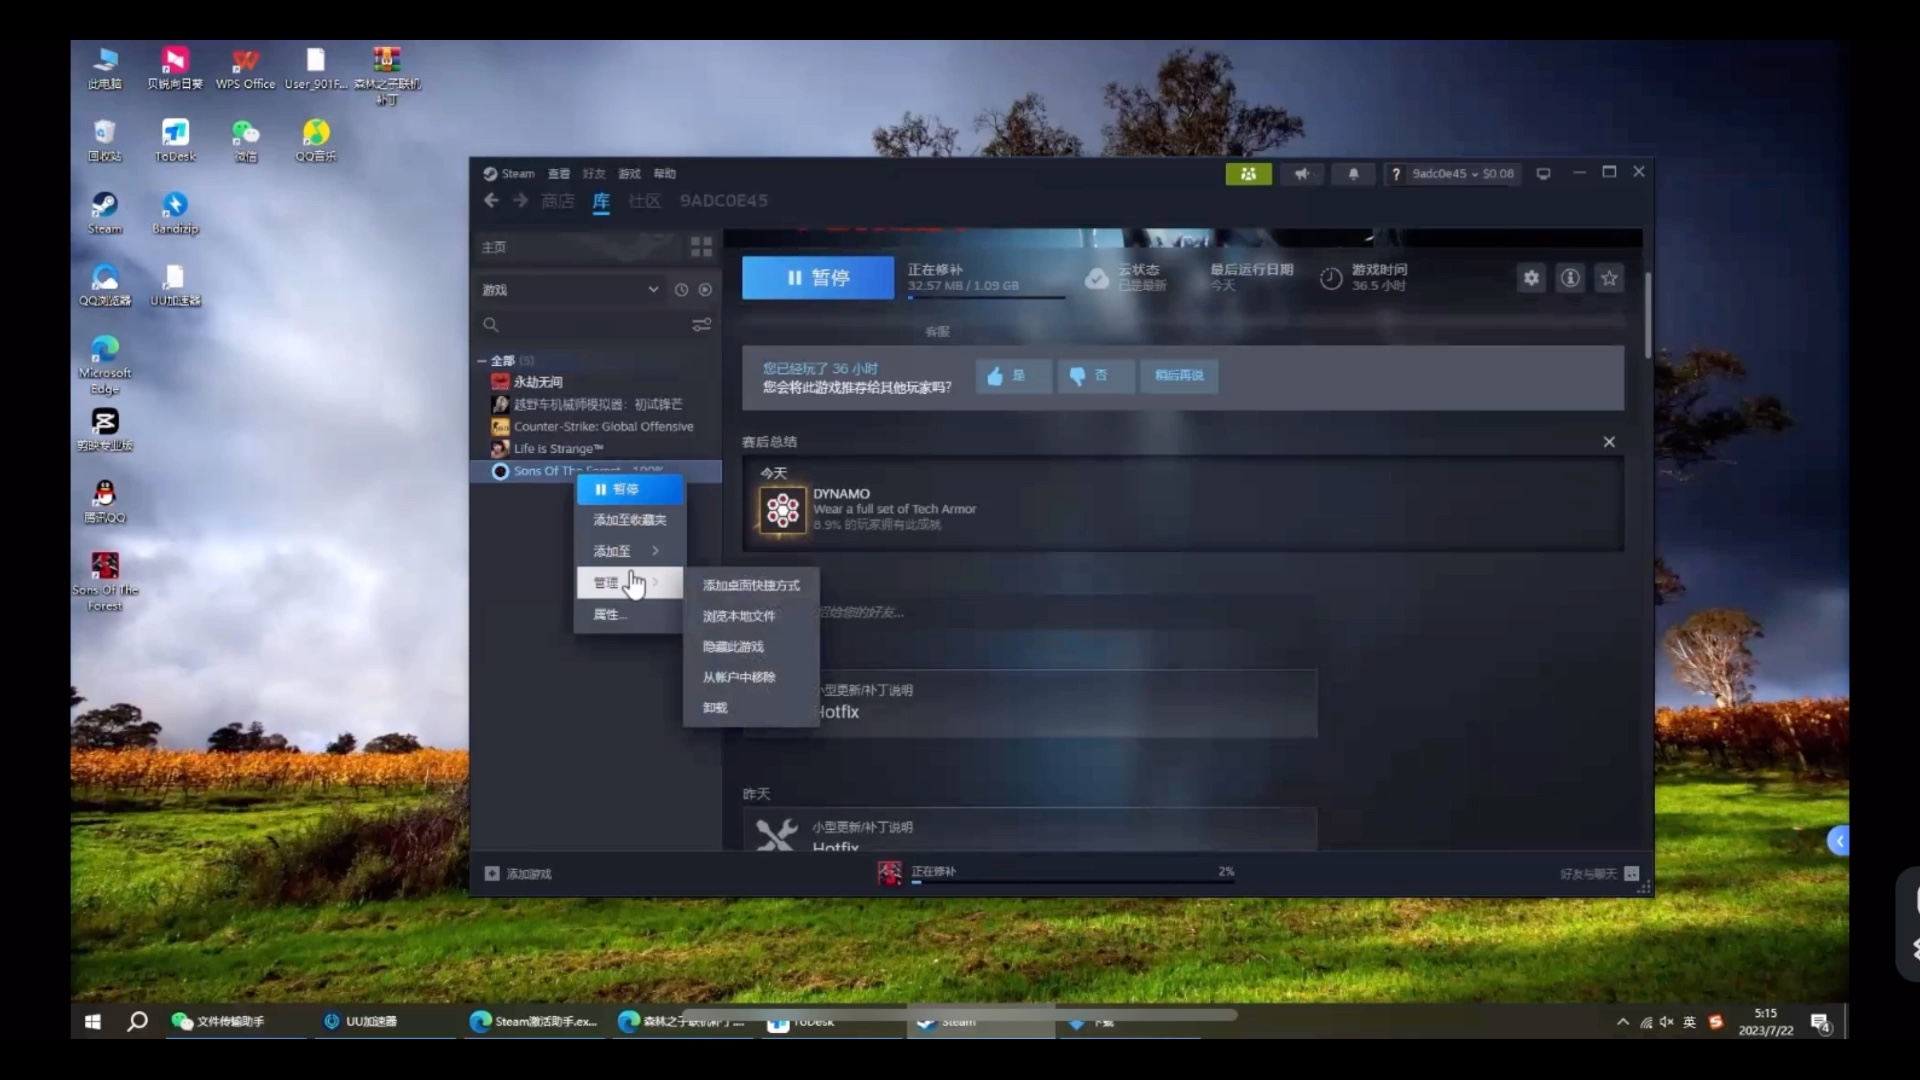Click the bottom 正在修补 download progress bar

tap(1073, 883)
